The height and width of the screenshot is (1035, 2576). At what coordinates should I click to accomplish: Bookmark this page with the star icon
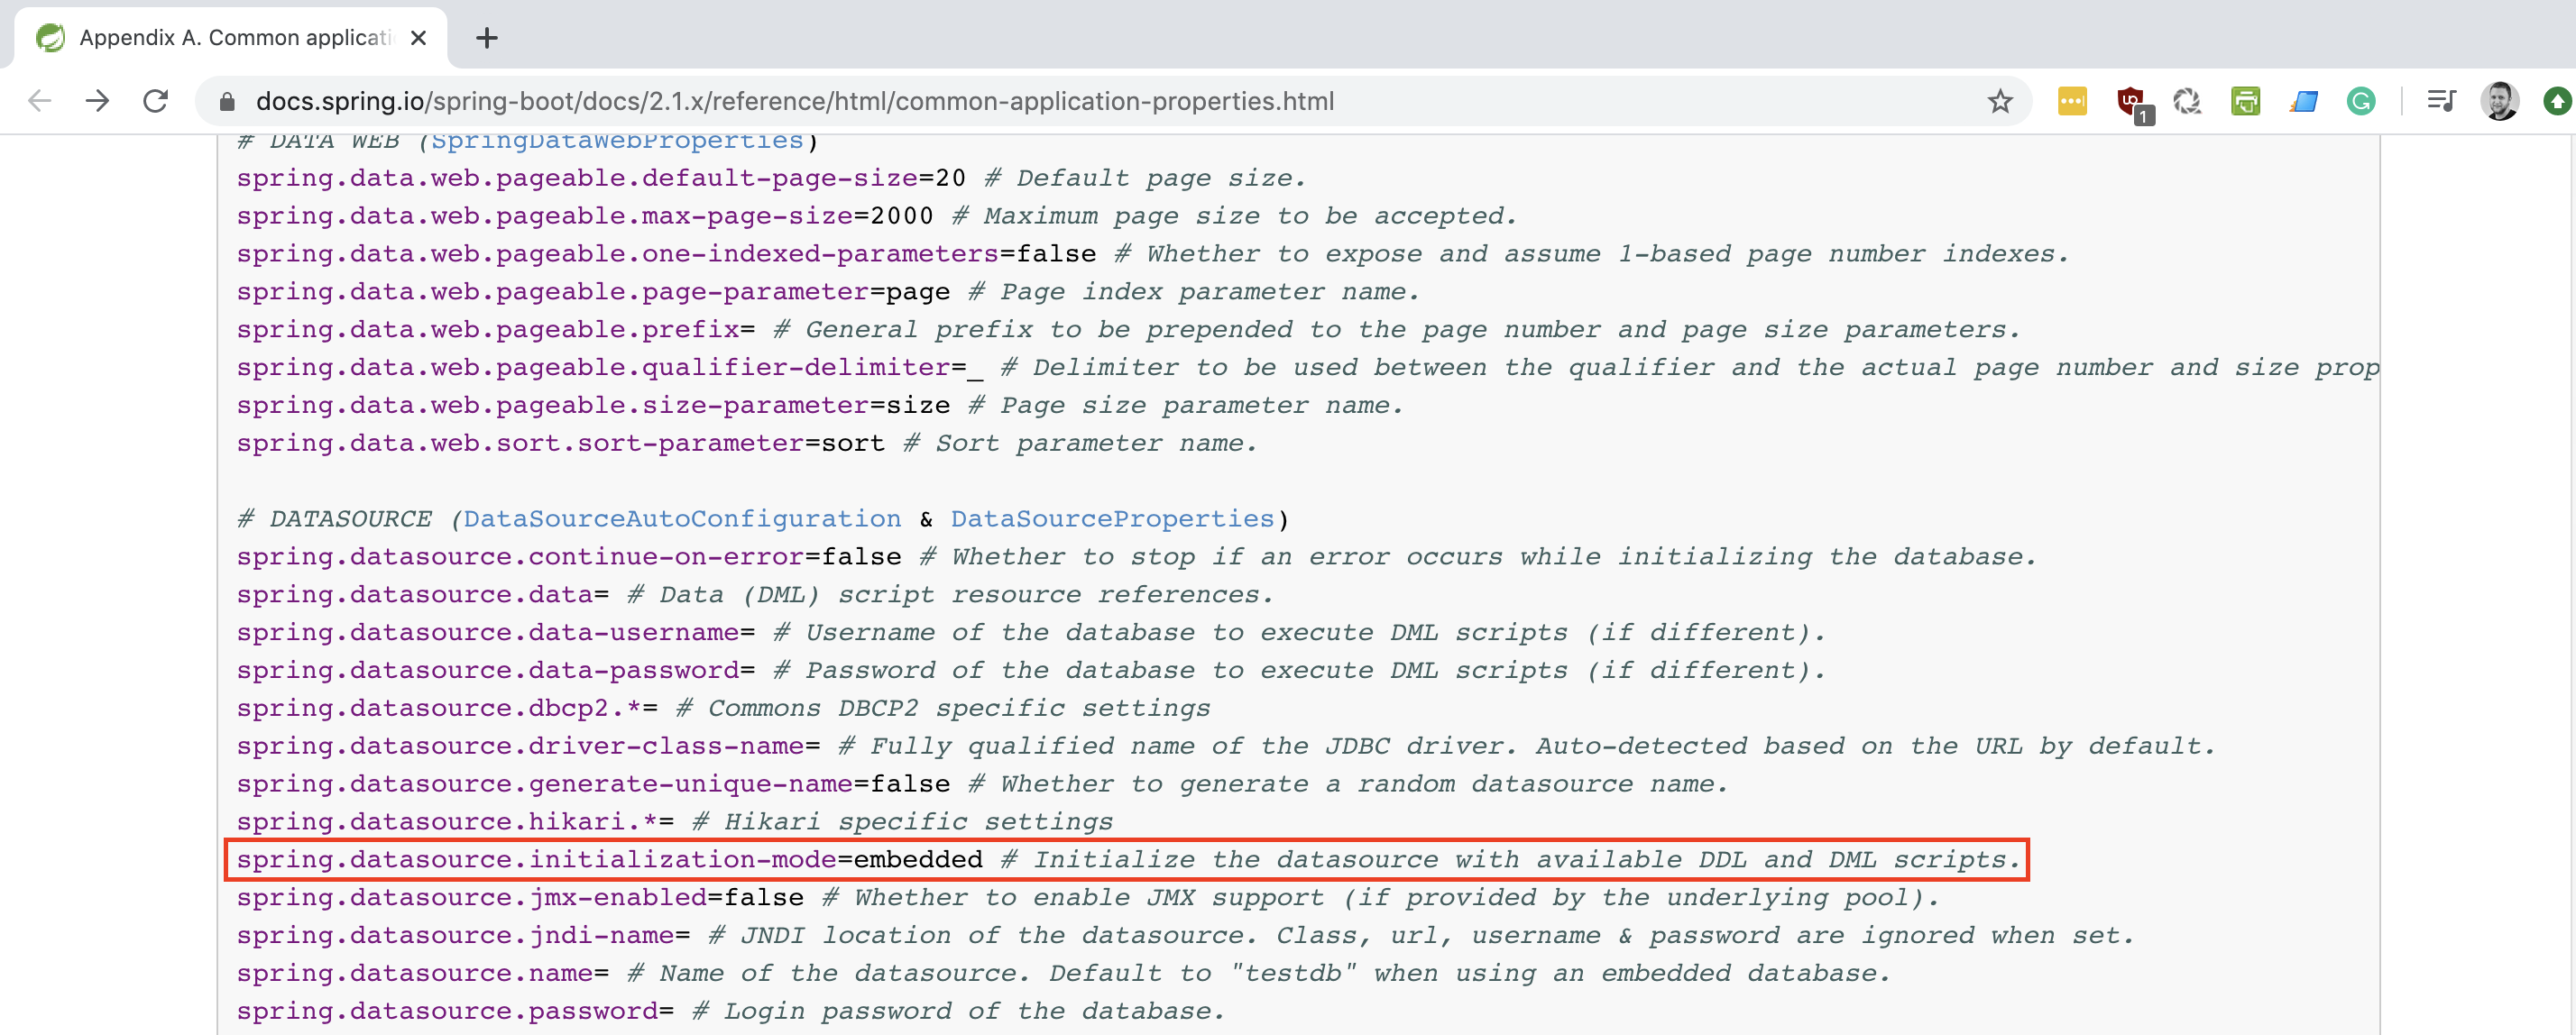(1999, 101)
